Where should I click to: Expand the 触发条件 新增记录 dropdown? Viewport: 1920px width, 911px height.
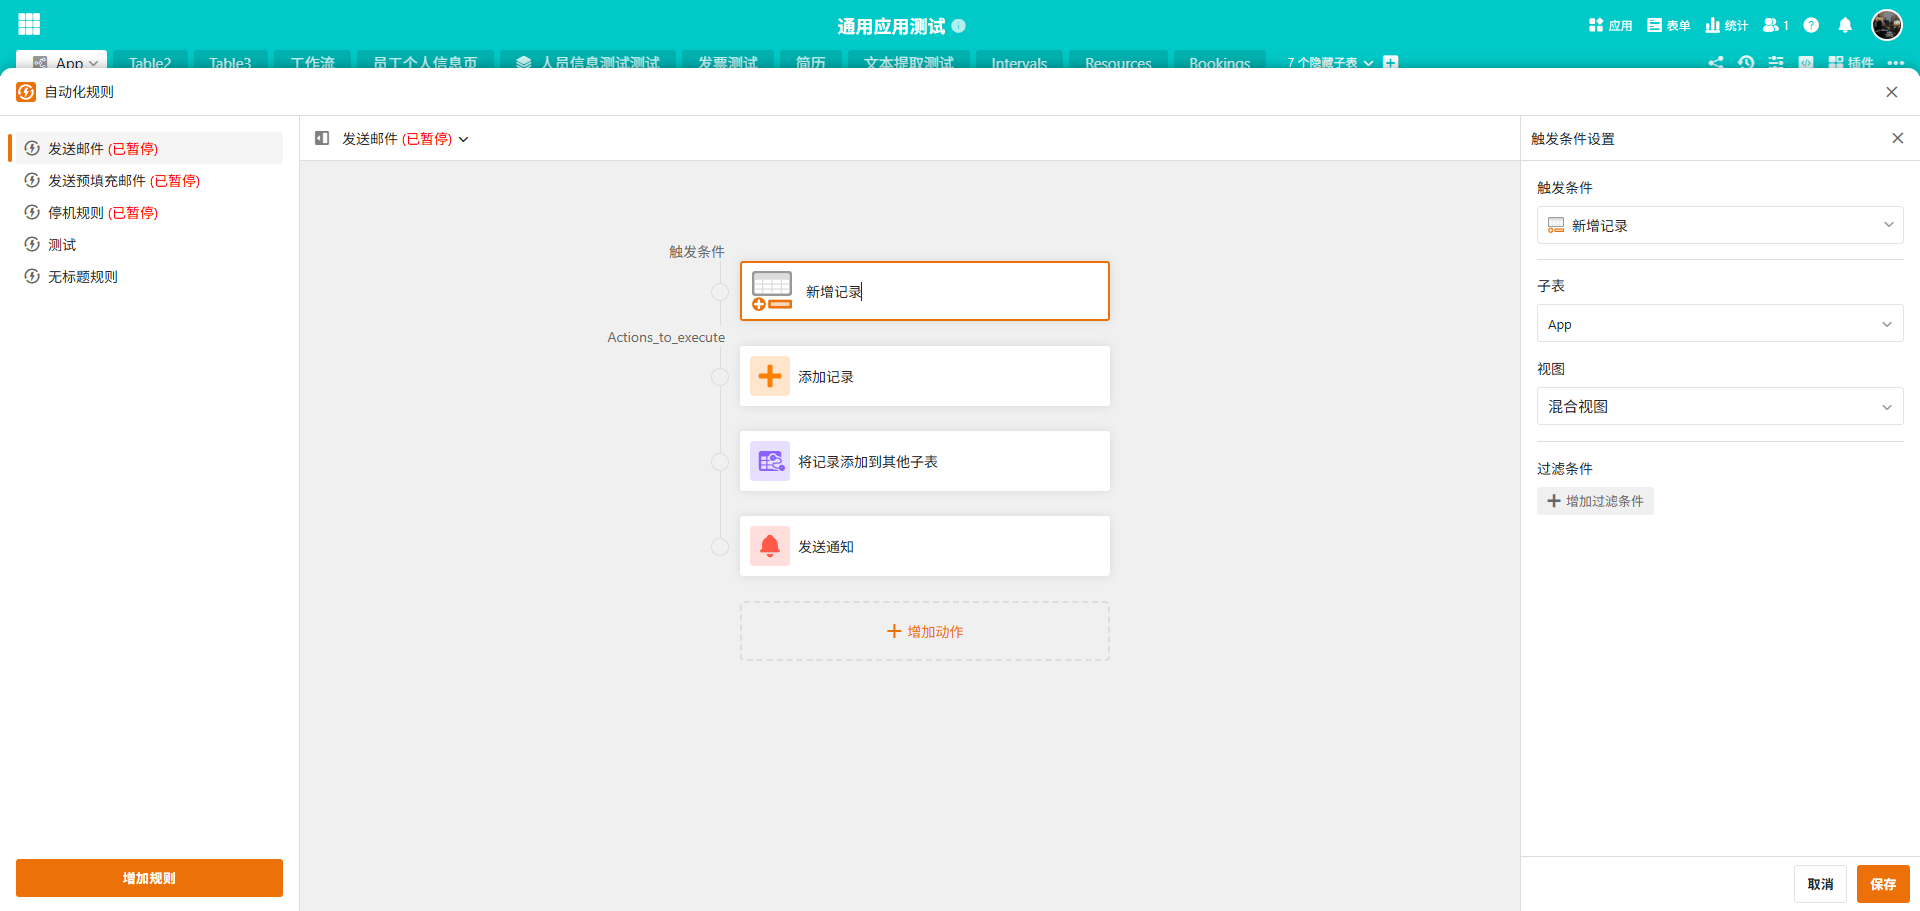[1719, 226]
